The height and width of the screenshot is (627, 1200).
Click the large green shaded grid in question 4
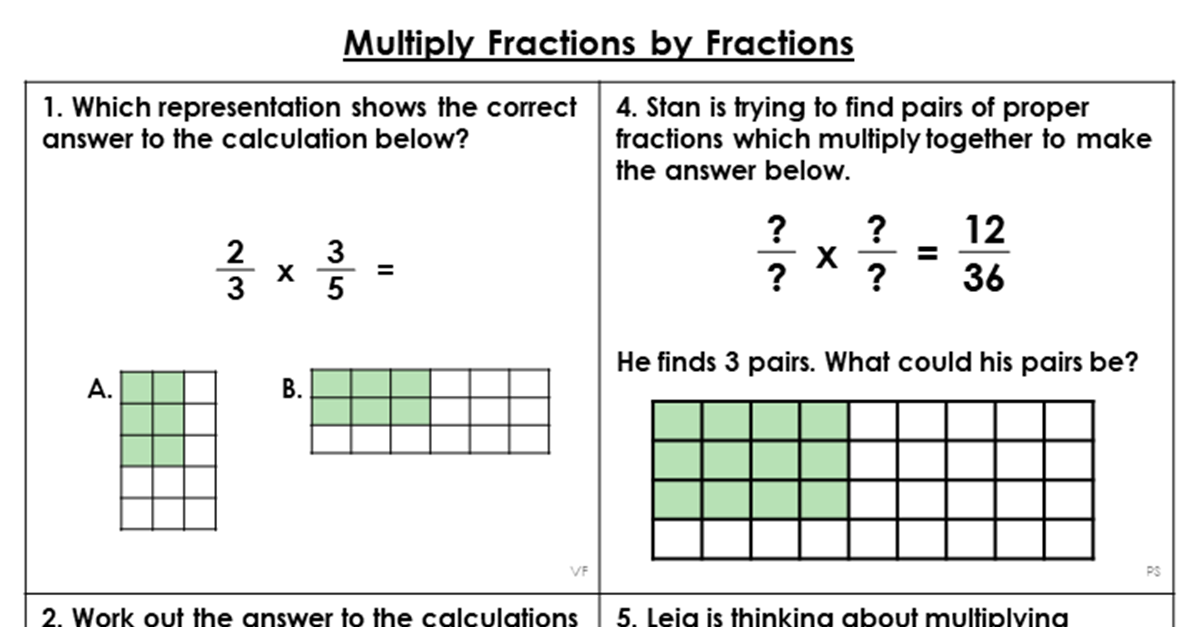click(750, 460)
